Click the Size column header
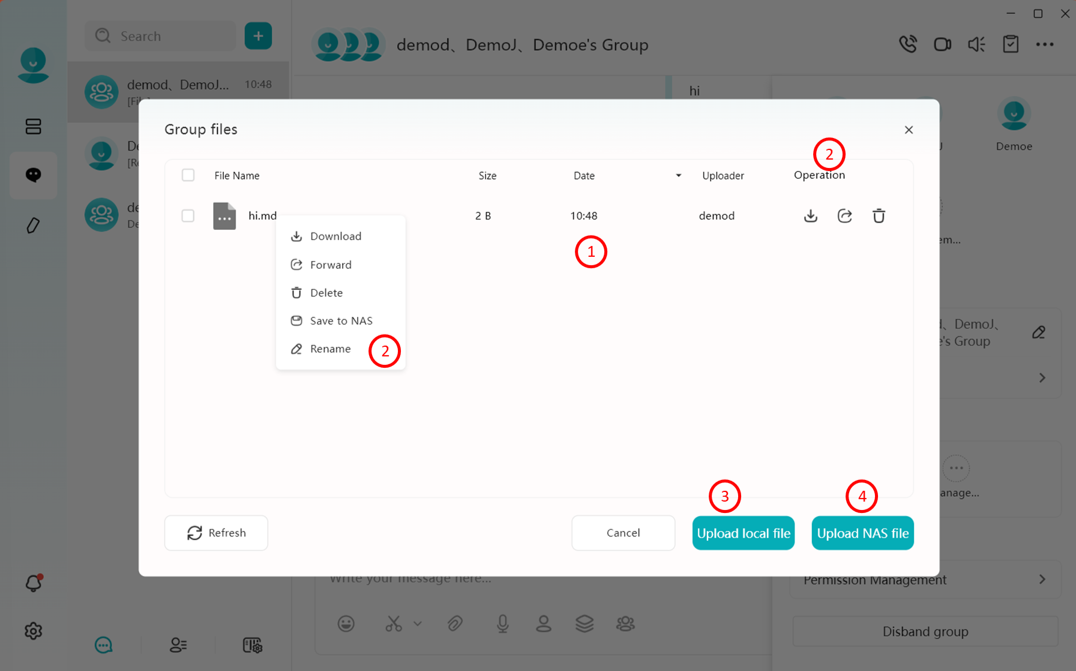Screen dimensions: 1076x671 point(487,176)
